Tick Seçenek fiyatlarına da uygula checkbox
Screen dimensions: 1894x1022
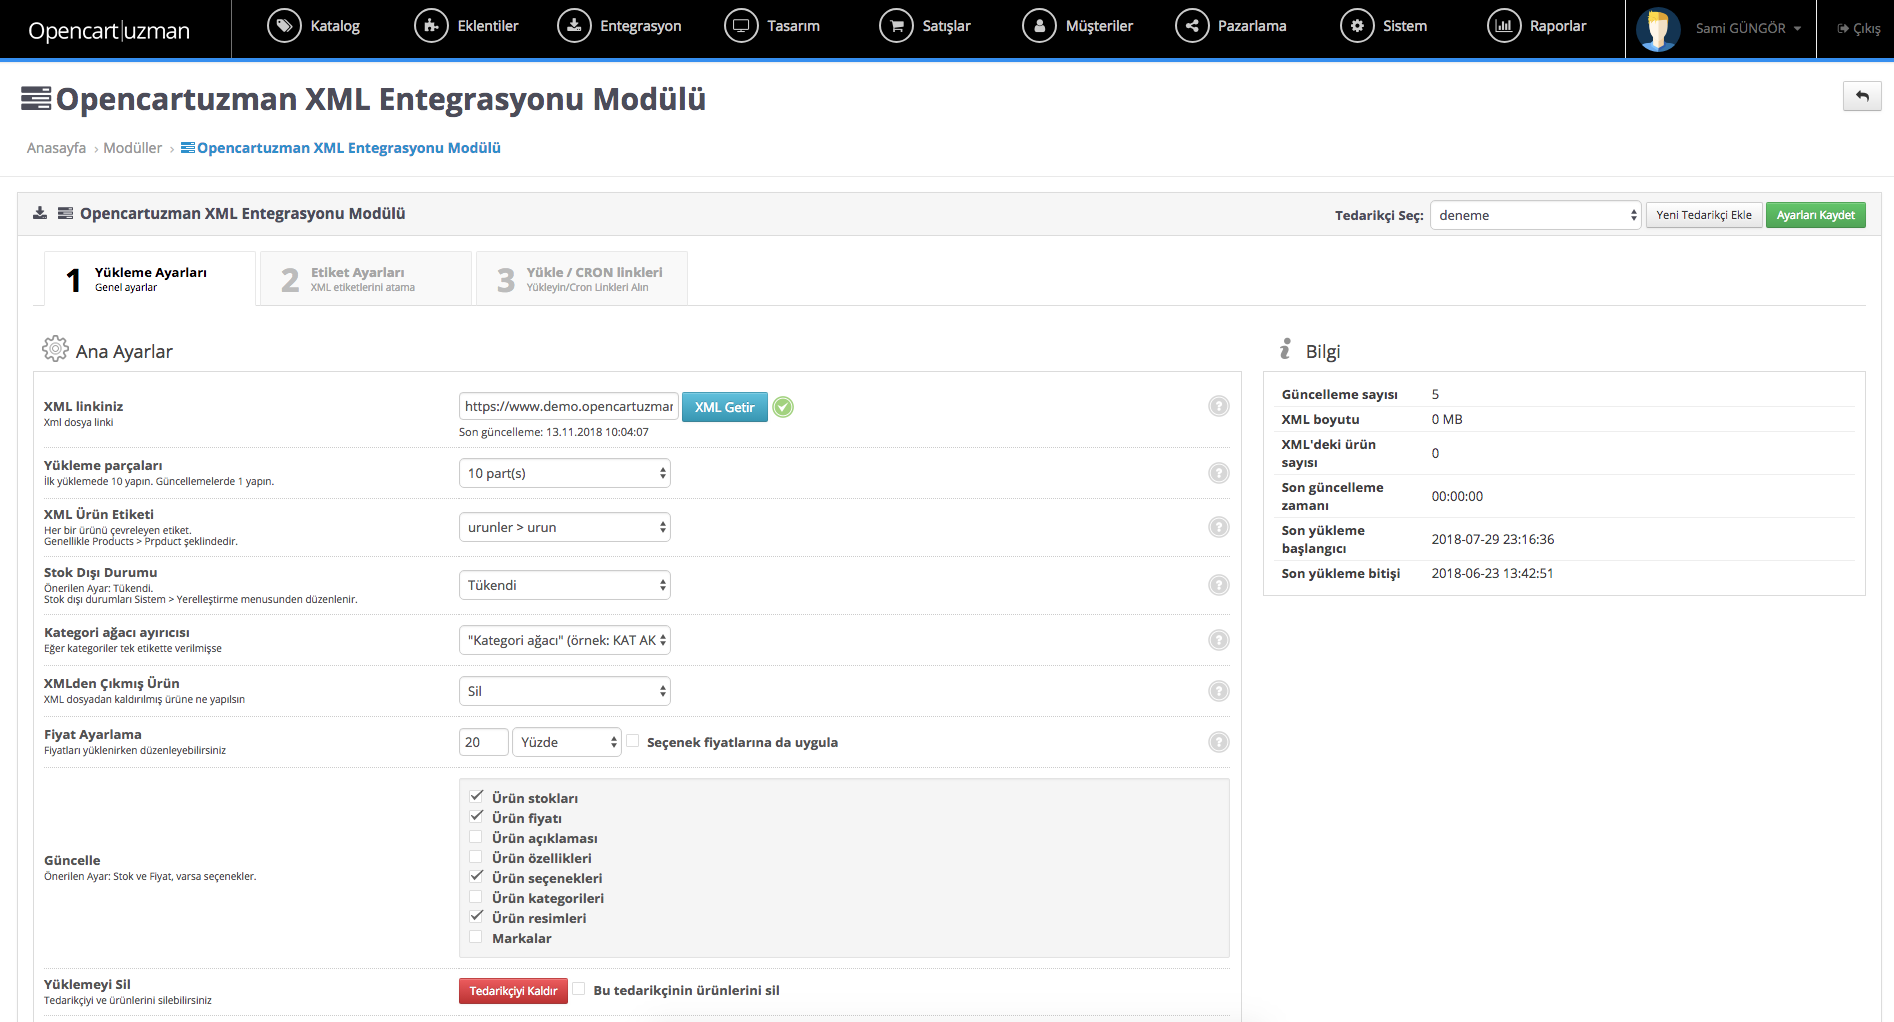pyautogui.click(x=633, y=741)
